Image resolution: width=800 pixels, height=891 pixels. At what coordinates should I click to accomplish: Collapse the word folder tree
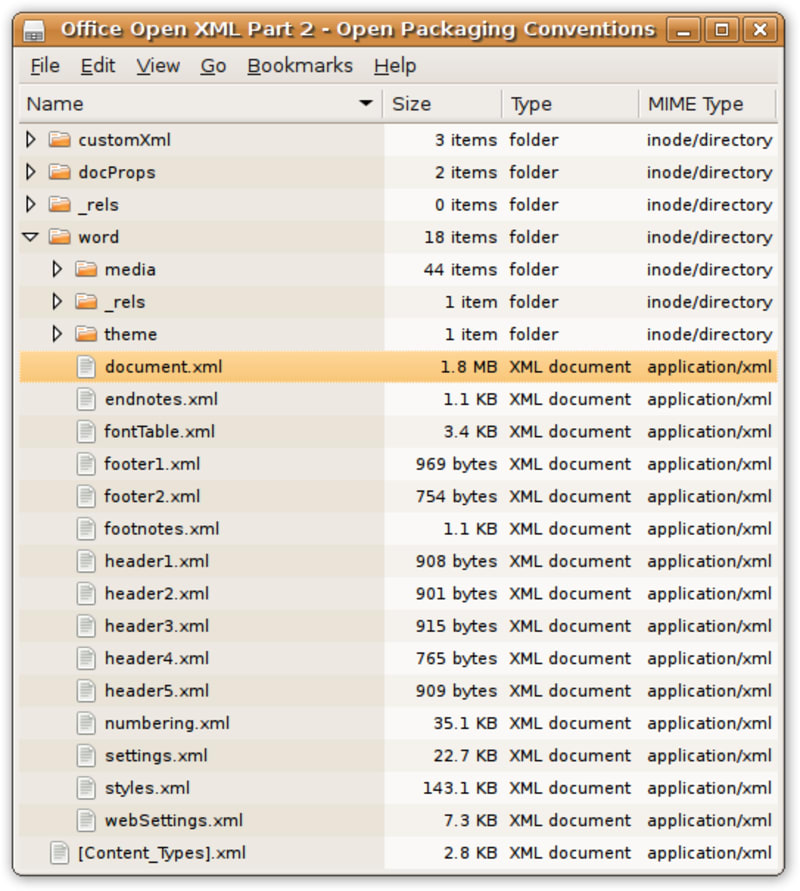[x=31, y=237]
